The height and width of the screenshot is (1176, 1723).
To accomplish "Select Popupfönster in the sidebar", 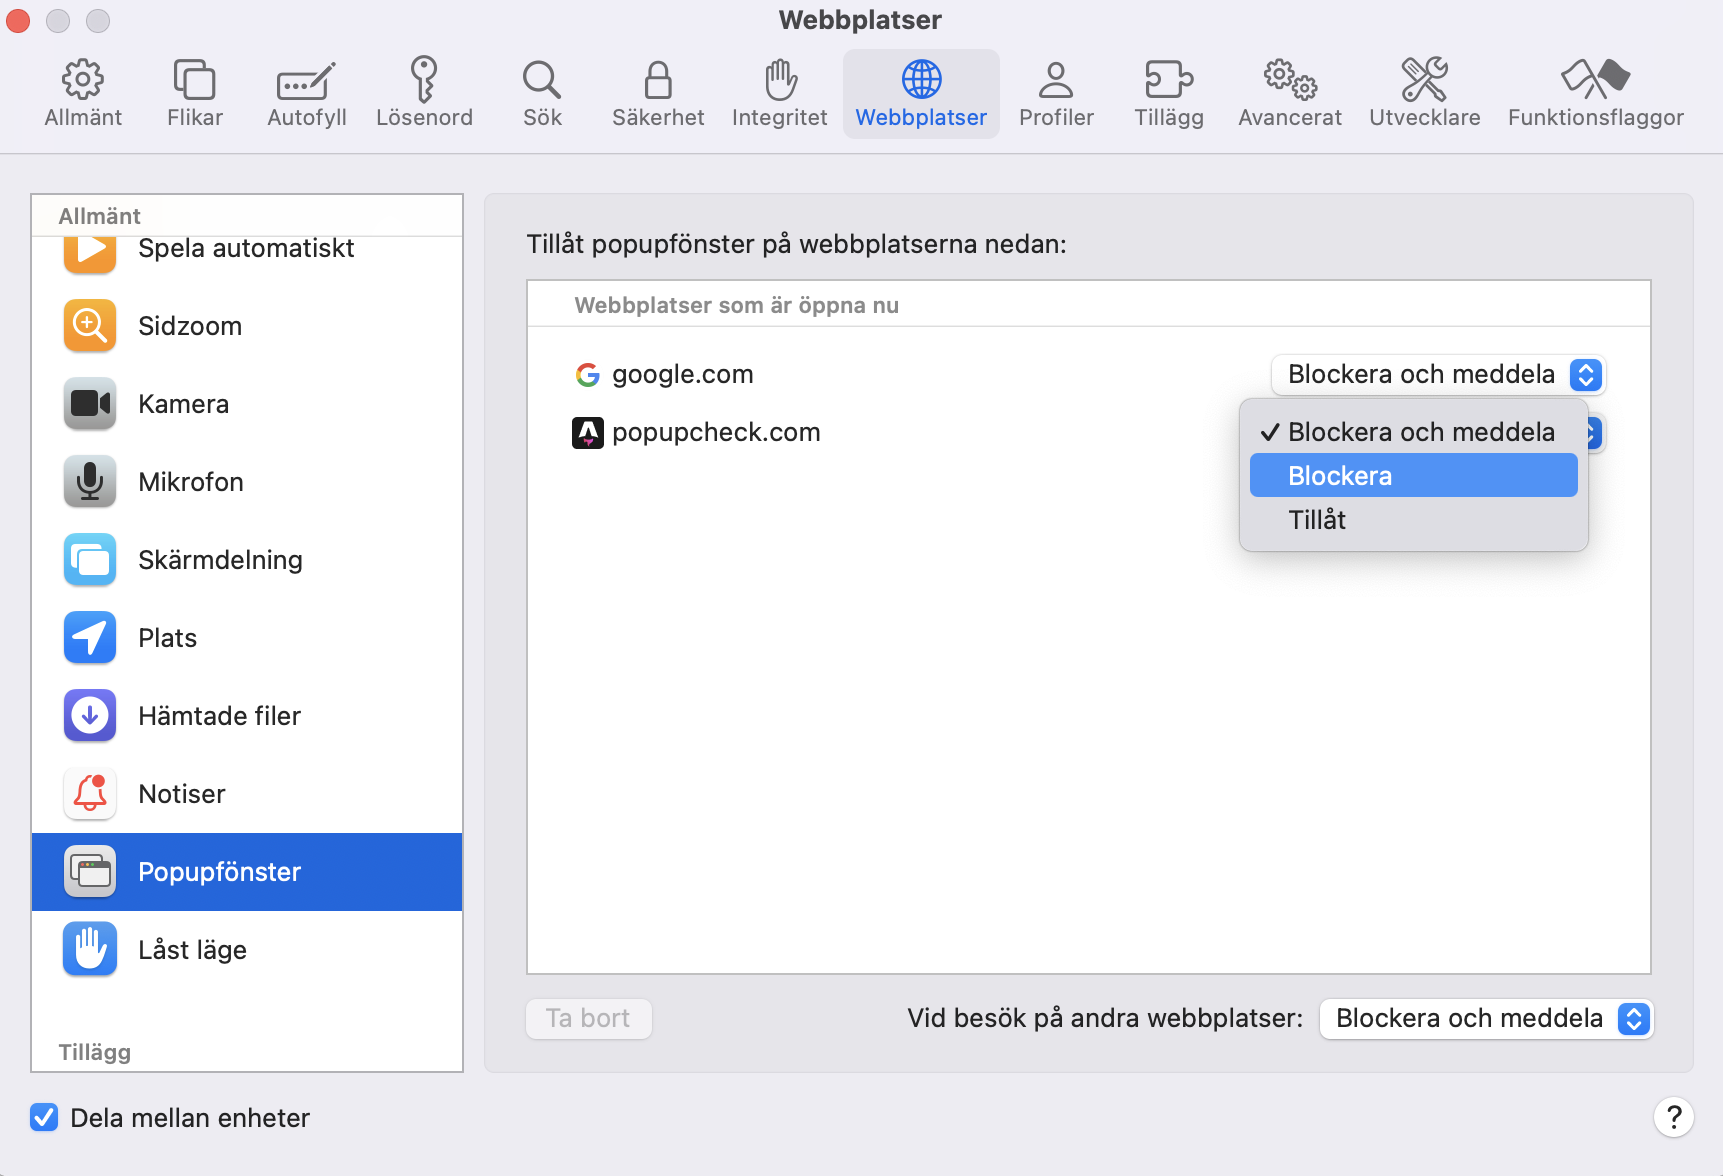I will (x=247, y=872).
